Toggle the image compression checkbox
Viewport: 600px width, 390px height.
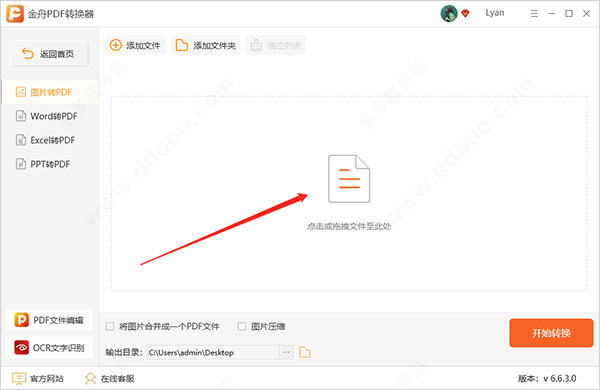(x=241, y=326)
